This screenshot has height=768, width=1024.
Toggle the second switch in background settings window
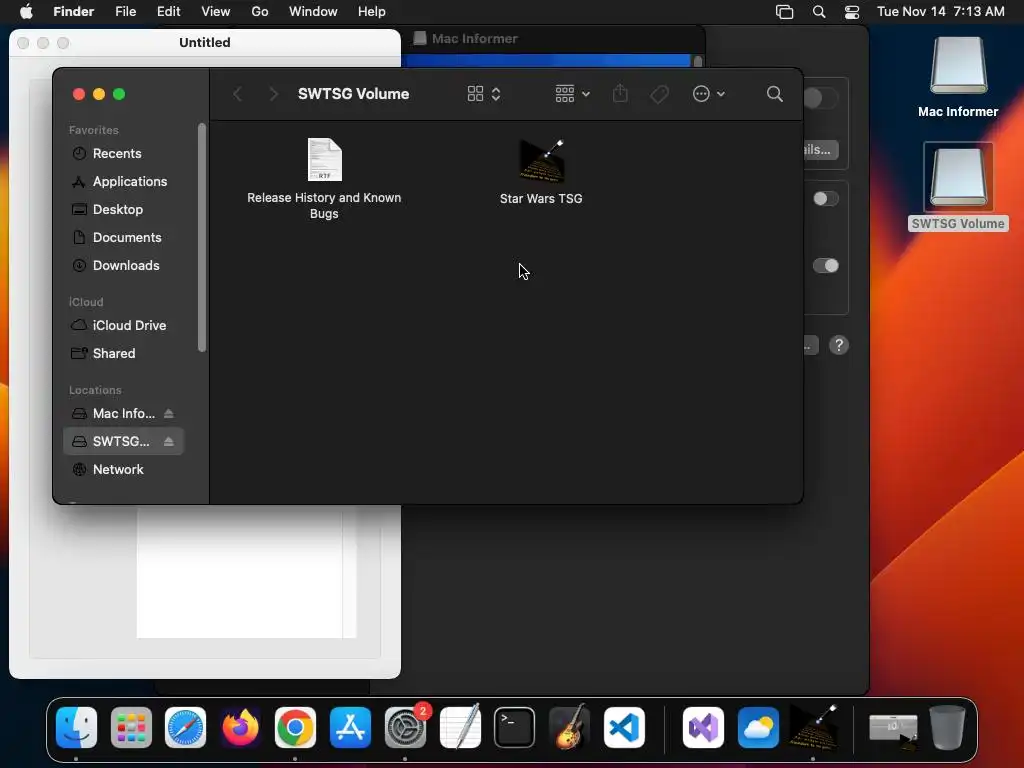tap(826, 199)
